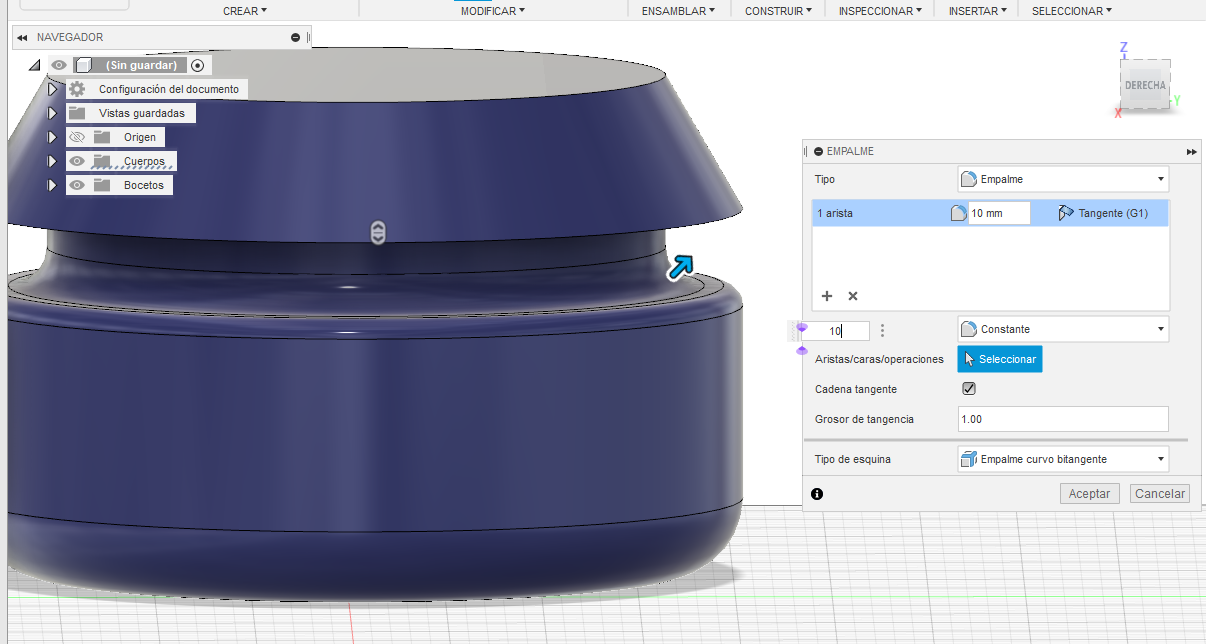Screen dimensions: 1210x644
Task: Toggle visibility of the (Sin guardar) component
Action: 59,65
